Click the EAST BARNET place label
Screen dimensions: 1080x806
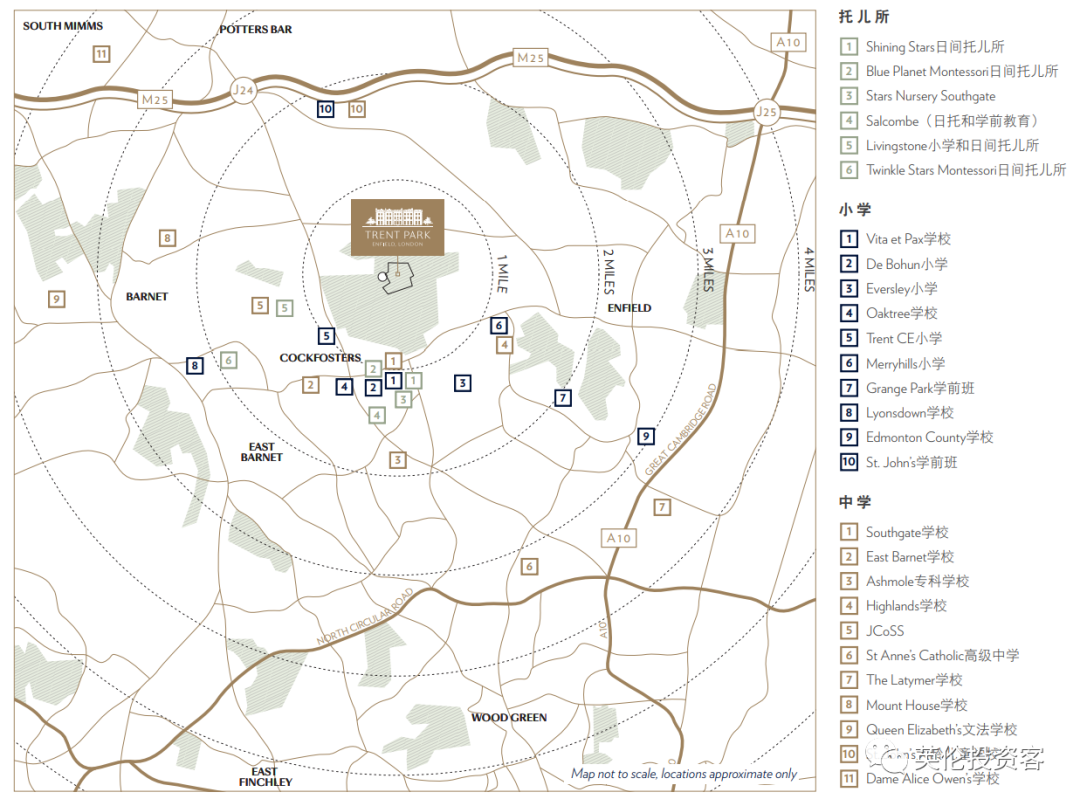(262, 452)
